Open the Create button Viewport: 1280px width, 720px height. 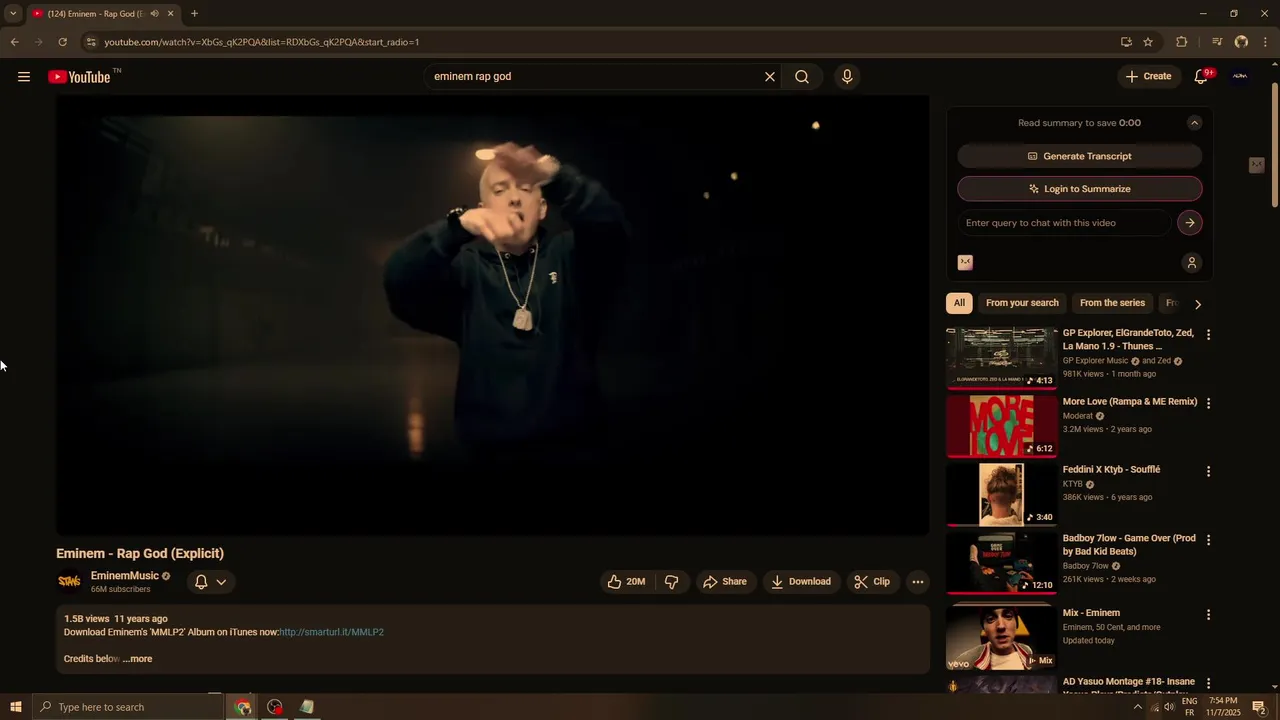pyautogui.click(x=1148, y=76)
